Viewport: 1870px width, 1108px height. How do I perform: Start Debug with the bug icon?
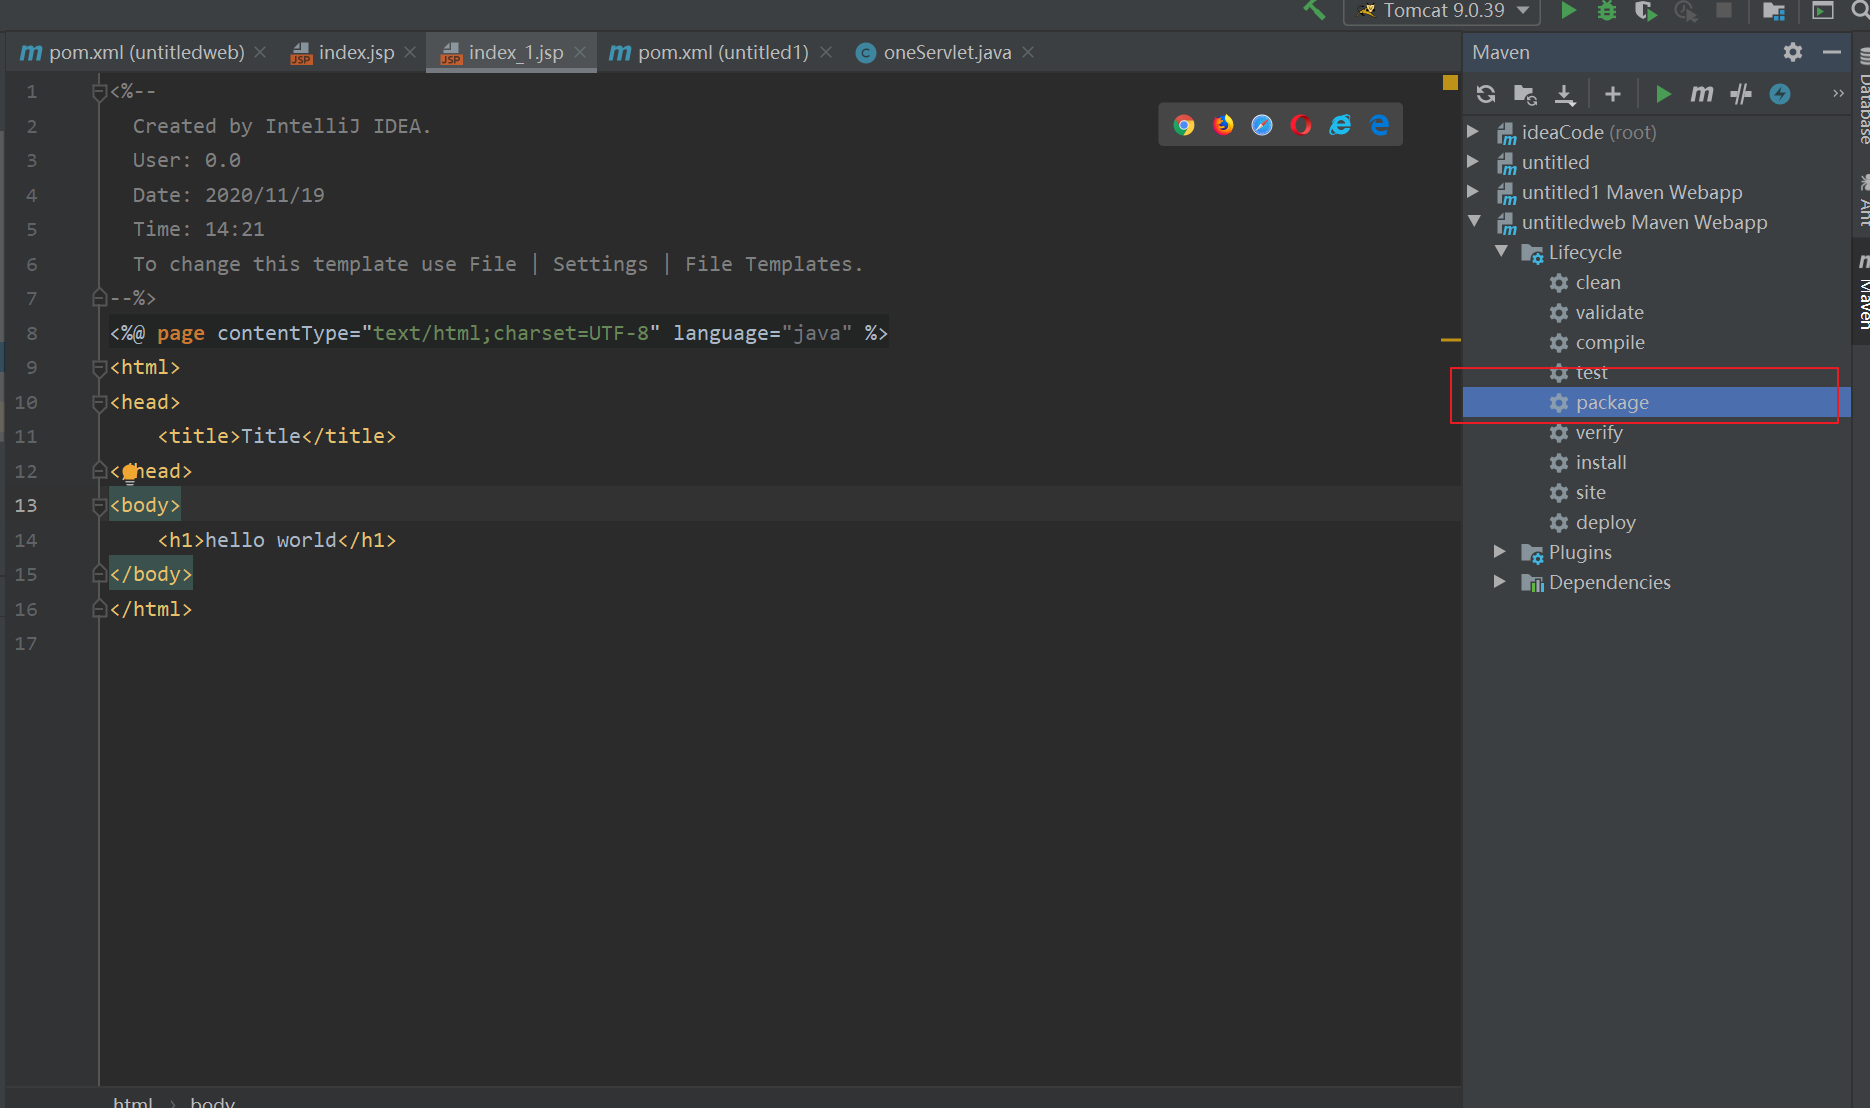pyautogui.click(x=1607, y=10)
